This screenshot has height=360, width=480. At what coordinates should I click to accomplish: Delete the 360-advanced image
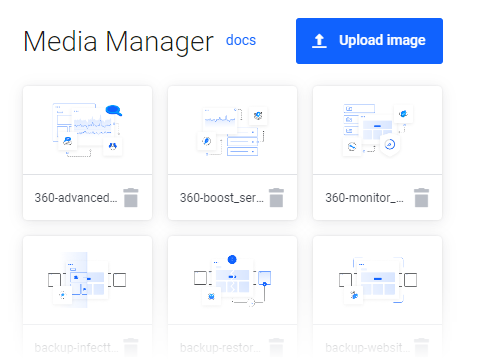[131, 198]
